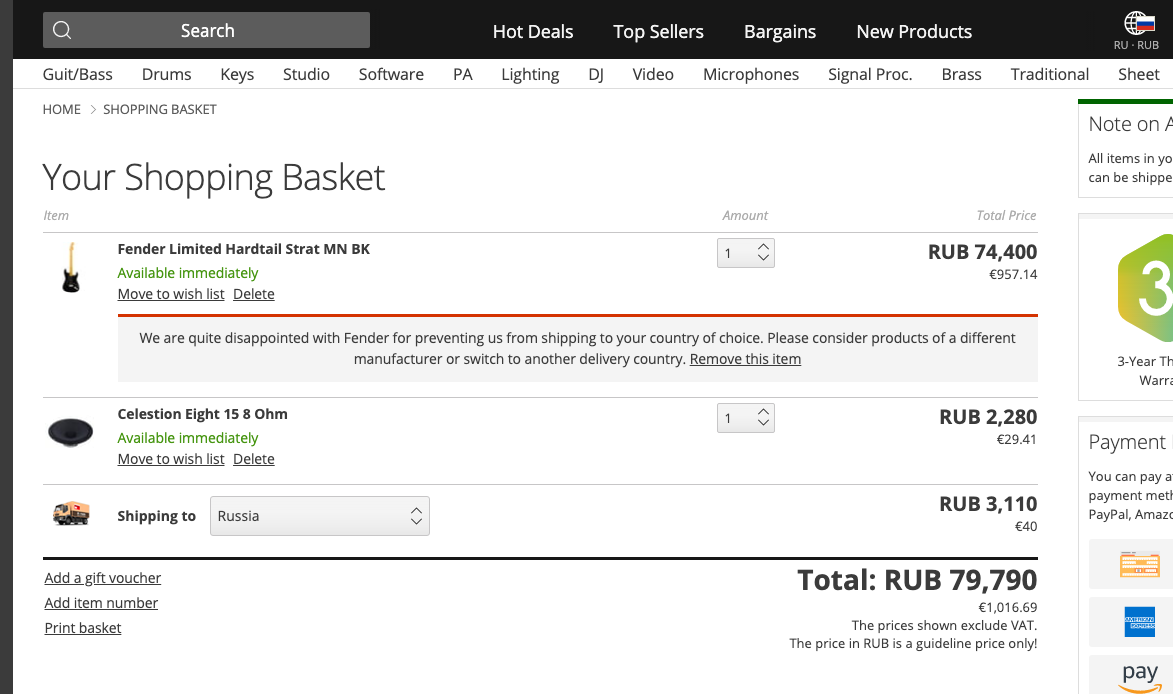The height and width of the screenshot is (694, 1173).
Task: Click the Fender Strat guitar thumbnail
Action: tap(71, 267)
